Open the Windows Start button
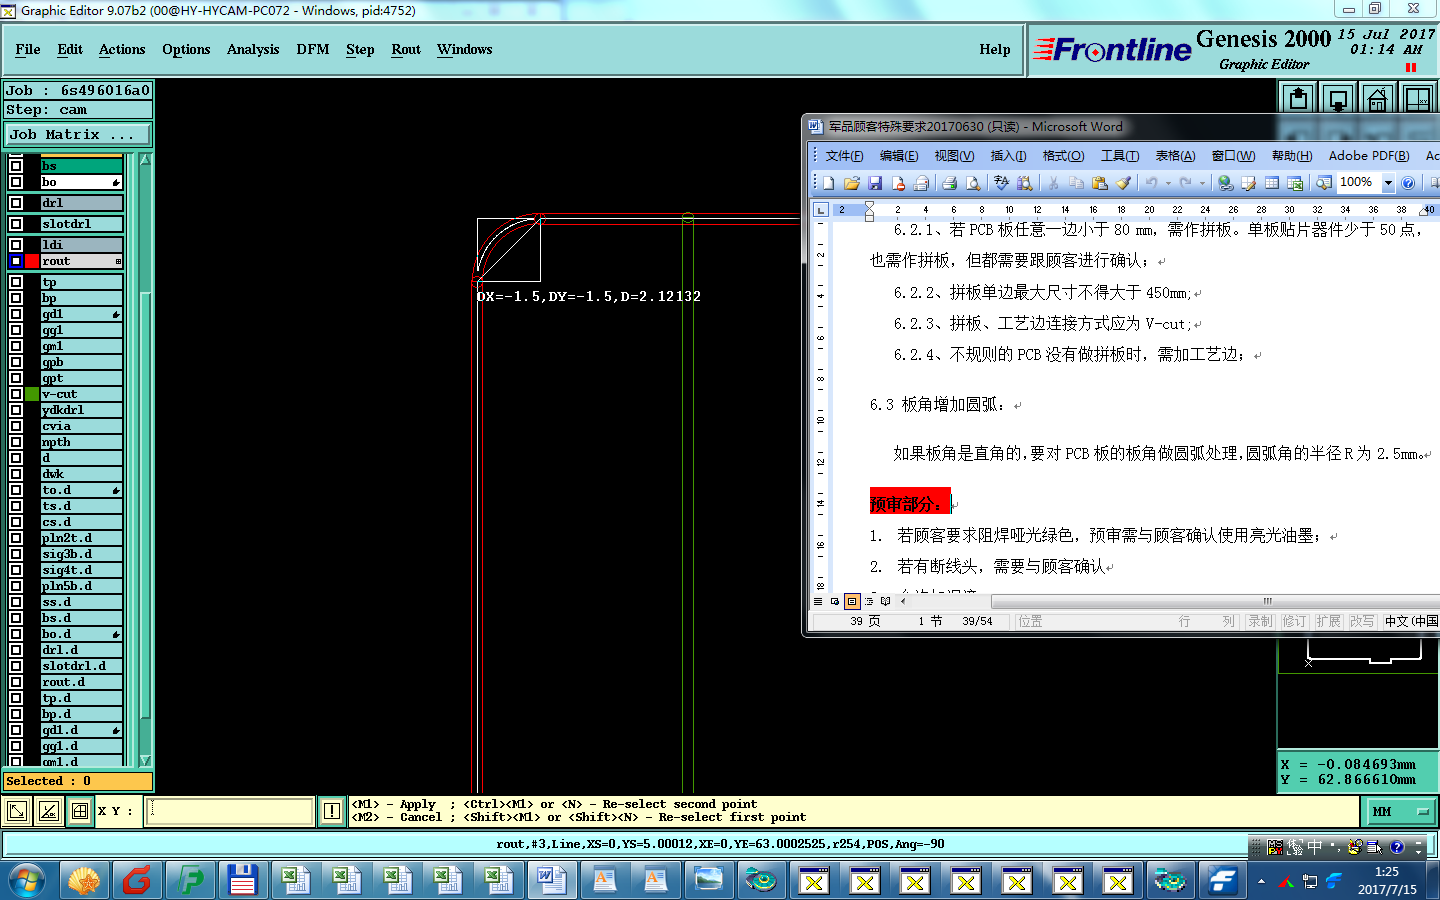 click(26, 881)
